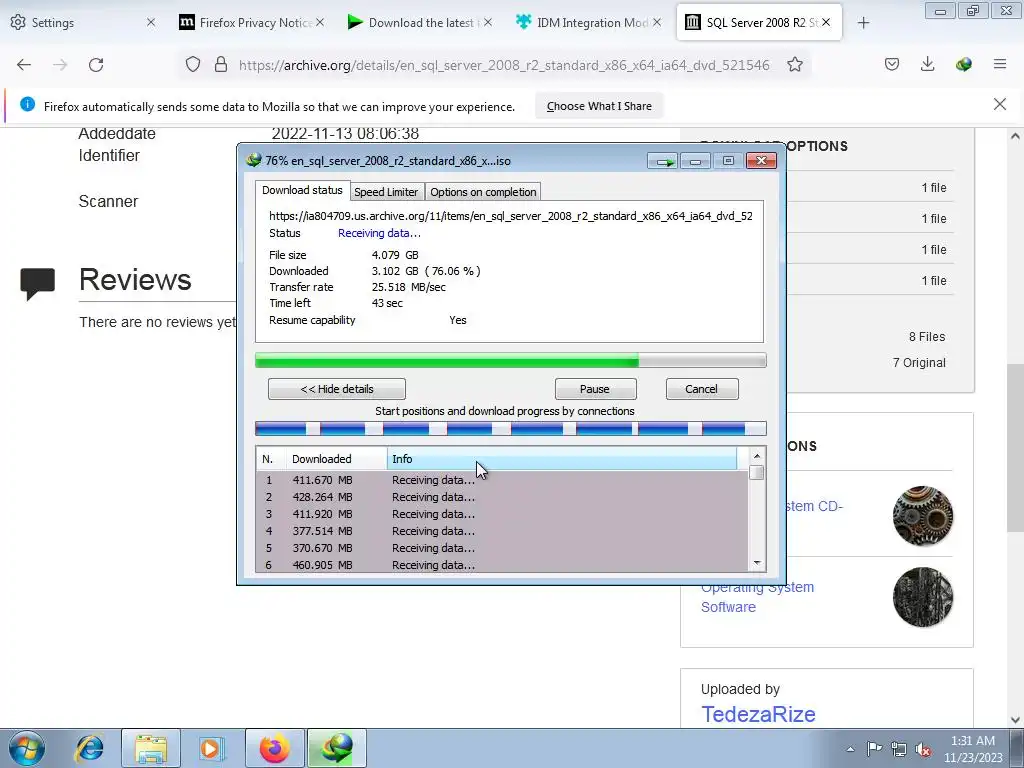Select connection row with 460.905 MB
This screenshot has height=768, width=1024.
point(502,565)
